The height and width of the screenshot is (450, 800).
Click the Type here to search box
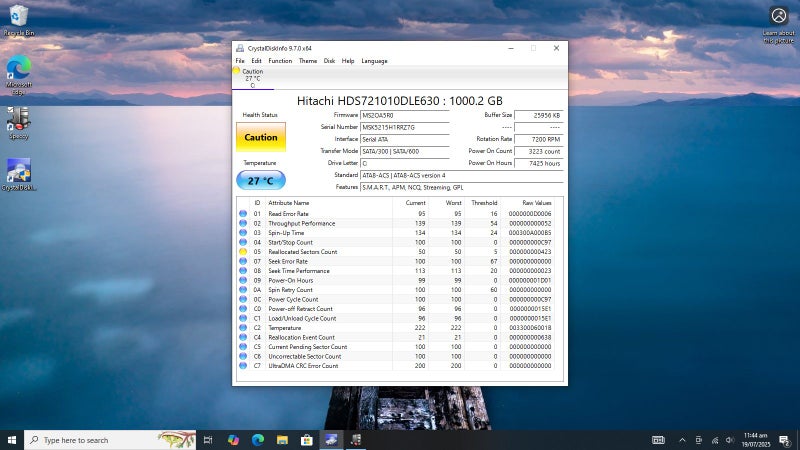(110, 440)
